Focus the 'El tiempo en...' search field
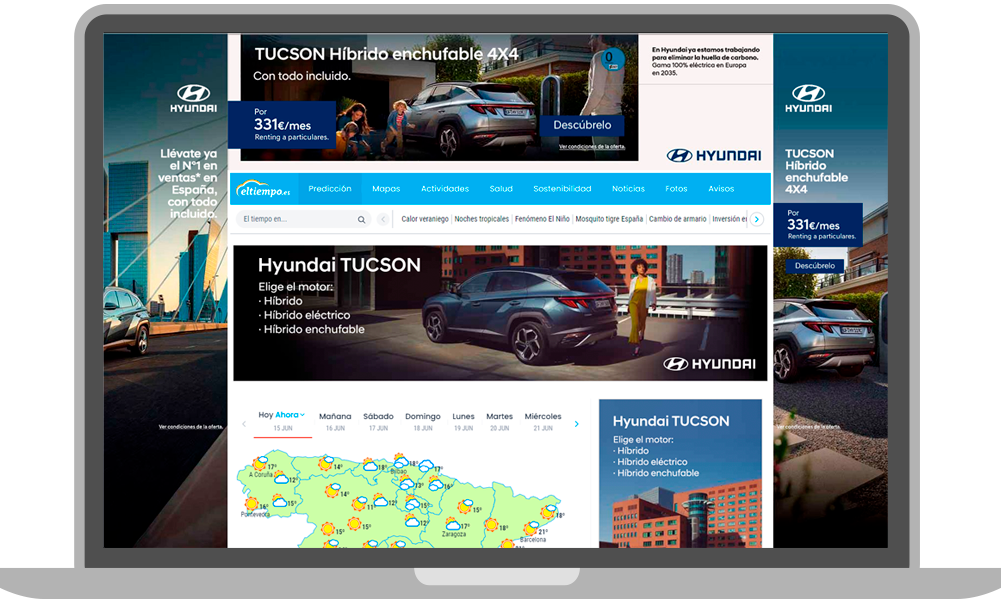This screenshot has height=602, width=1001. click(x=303, y=220)
